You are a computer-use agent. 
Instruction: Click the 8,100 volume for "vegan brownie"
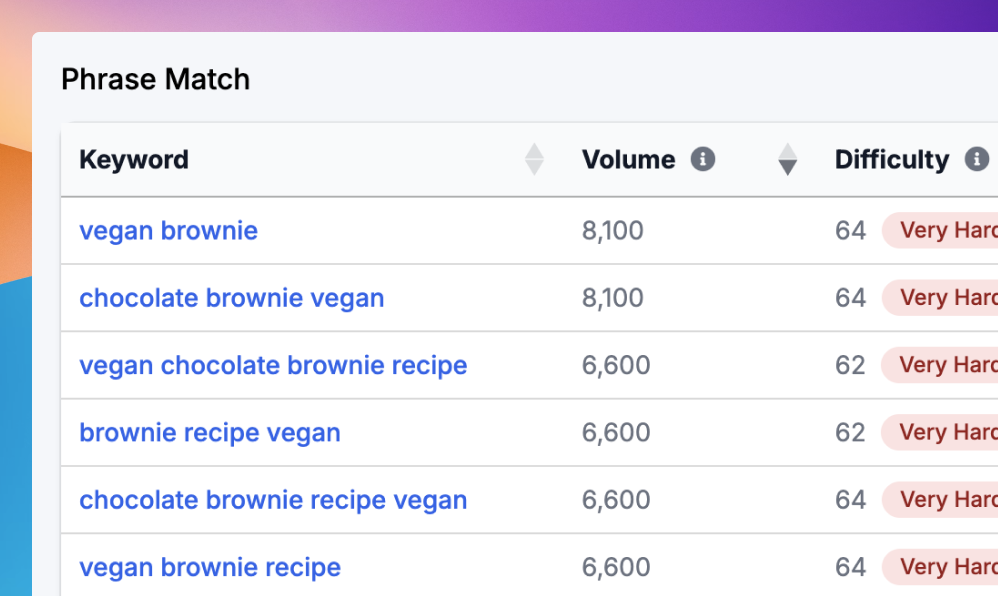(612, 231)
